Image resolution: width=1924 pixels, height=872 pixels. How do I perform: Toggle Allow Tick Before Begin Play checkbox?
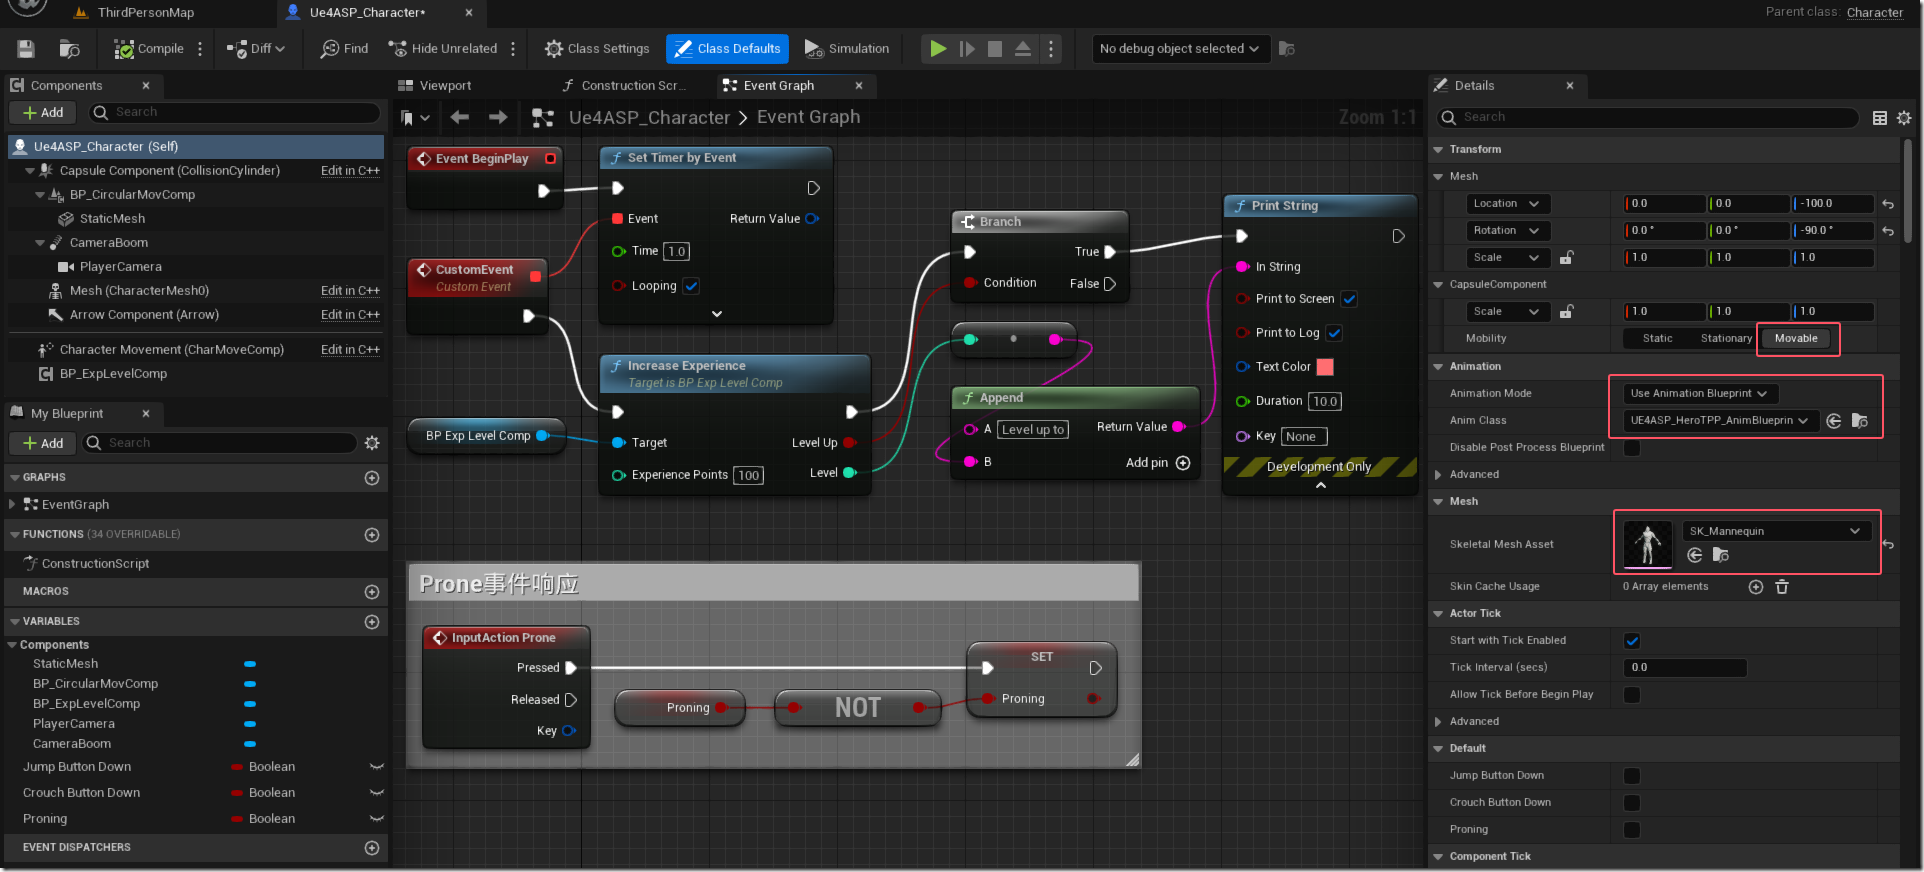1632,695
